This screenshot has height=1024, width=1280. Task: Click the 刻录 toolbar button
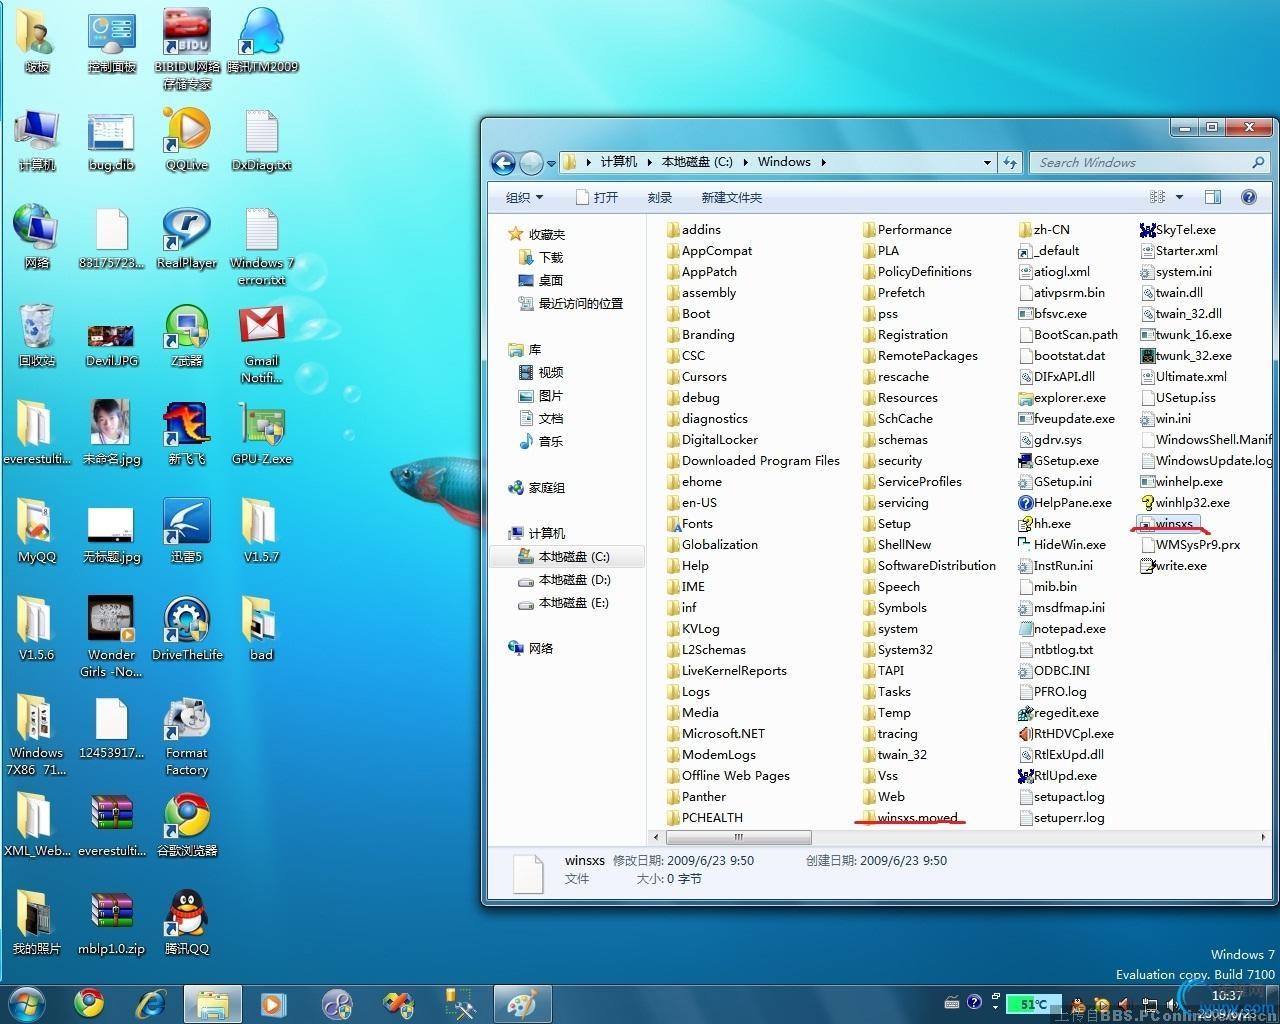tap(659, 198)
